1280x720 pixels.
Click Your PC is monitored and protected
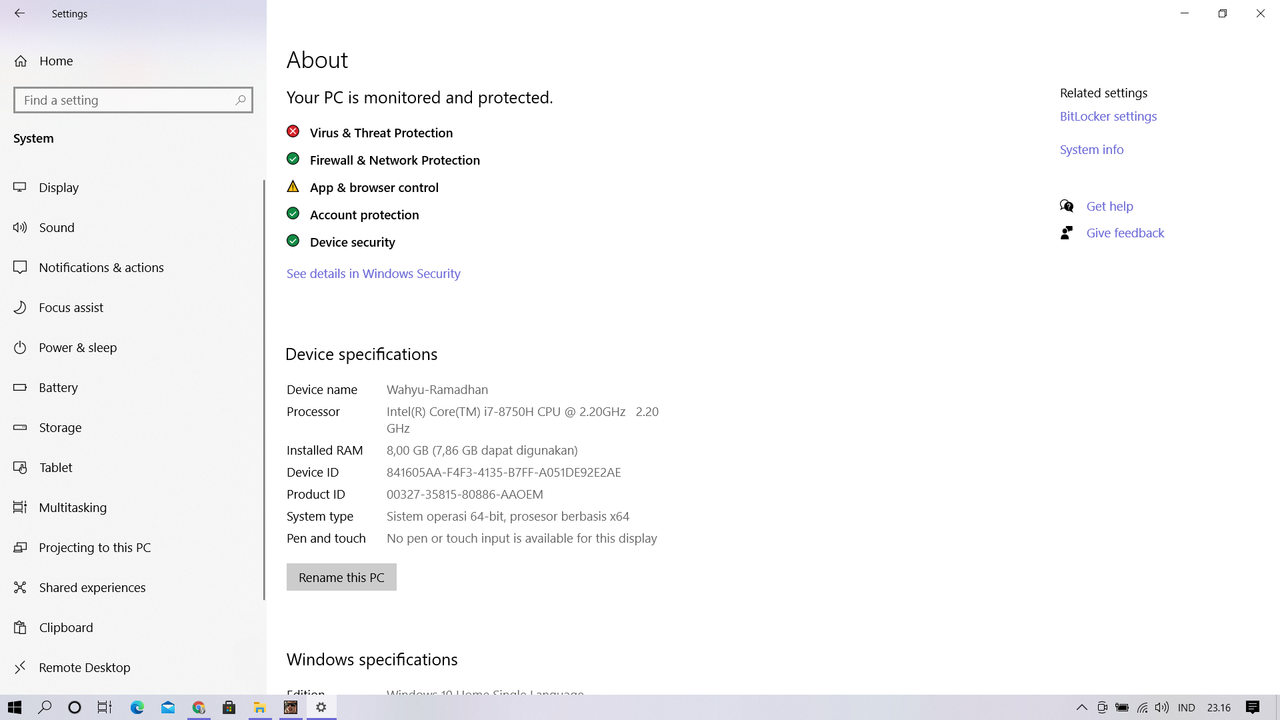click(420, 98)
